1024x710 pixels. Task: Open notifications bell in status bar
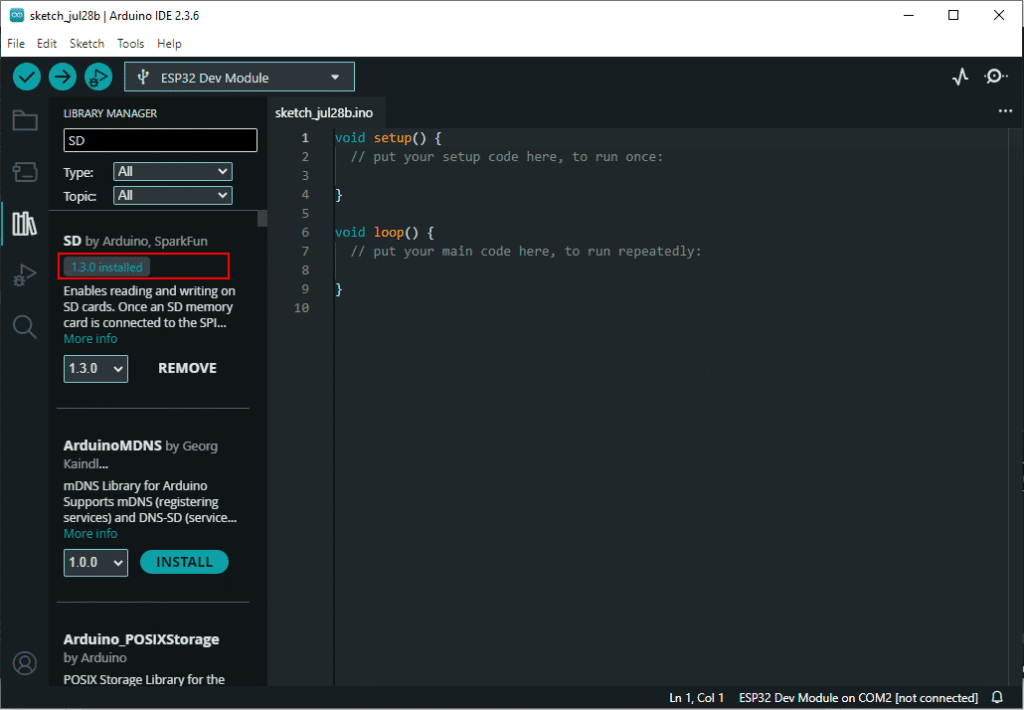coord(997,698)
